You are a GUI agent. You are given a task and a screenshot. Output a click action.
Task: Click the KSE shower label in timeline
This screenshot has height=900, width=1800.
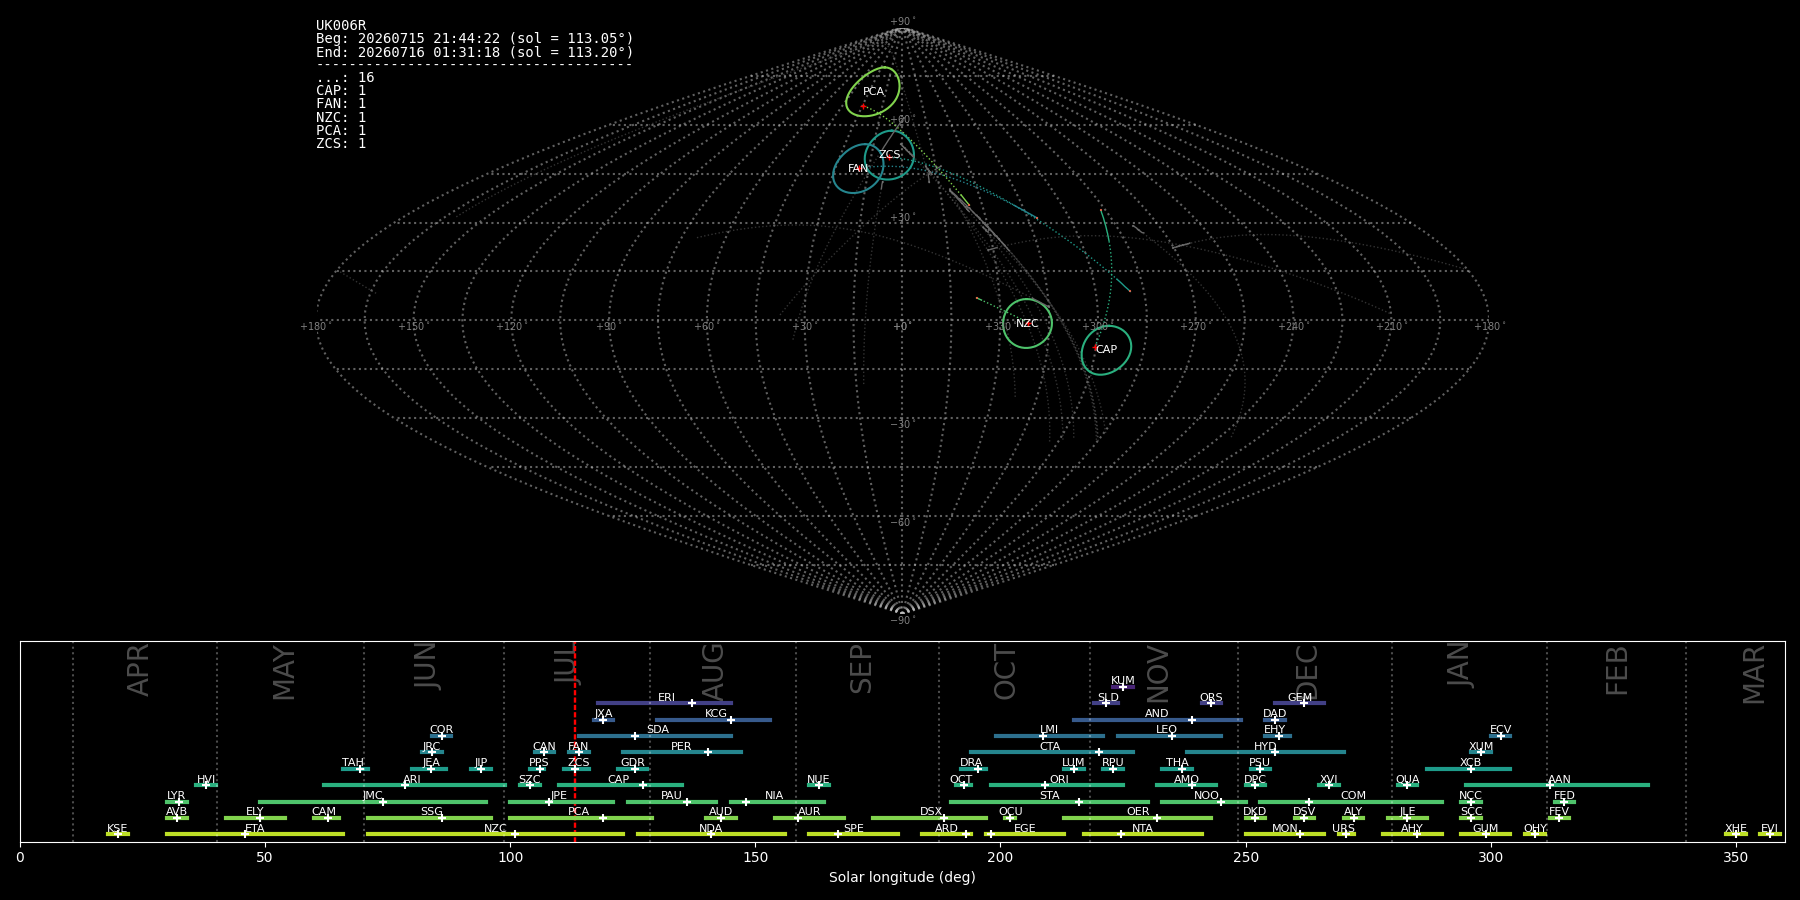pyautogui.click(x=117, y=829)
